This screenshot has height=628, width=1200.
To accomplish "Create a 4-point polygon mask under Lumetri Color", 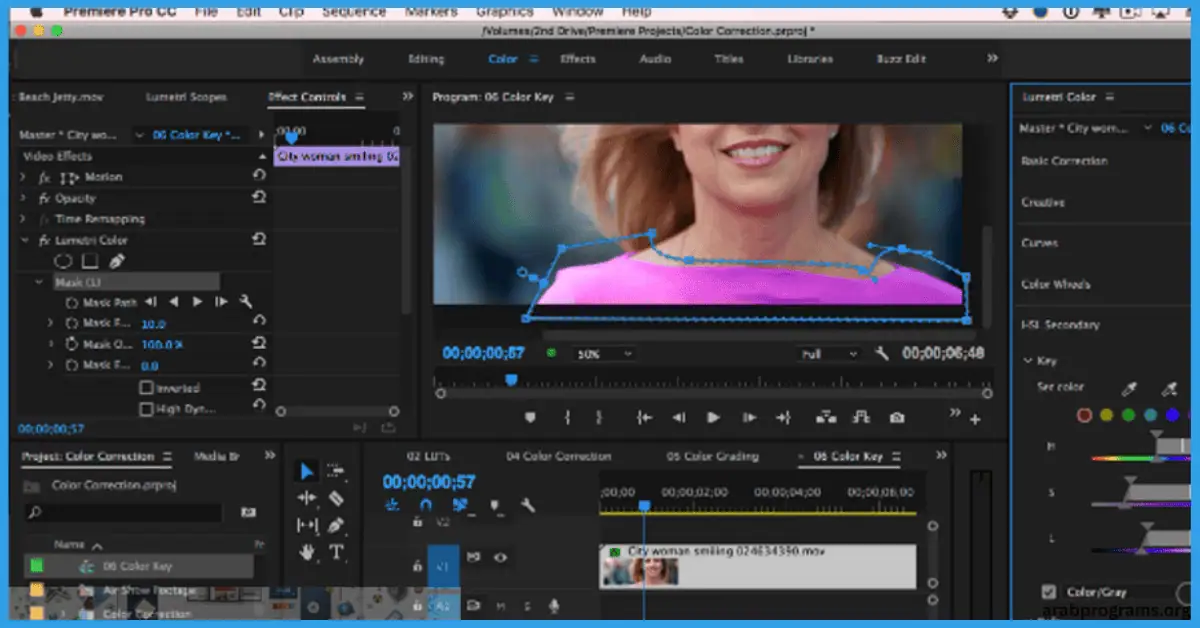I will (x=90, y=261).
